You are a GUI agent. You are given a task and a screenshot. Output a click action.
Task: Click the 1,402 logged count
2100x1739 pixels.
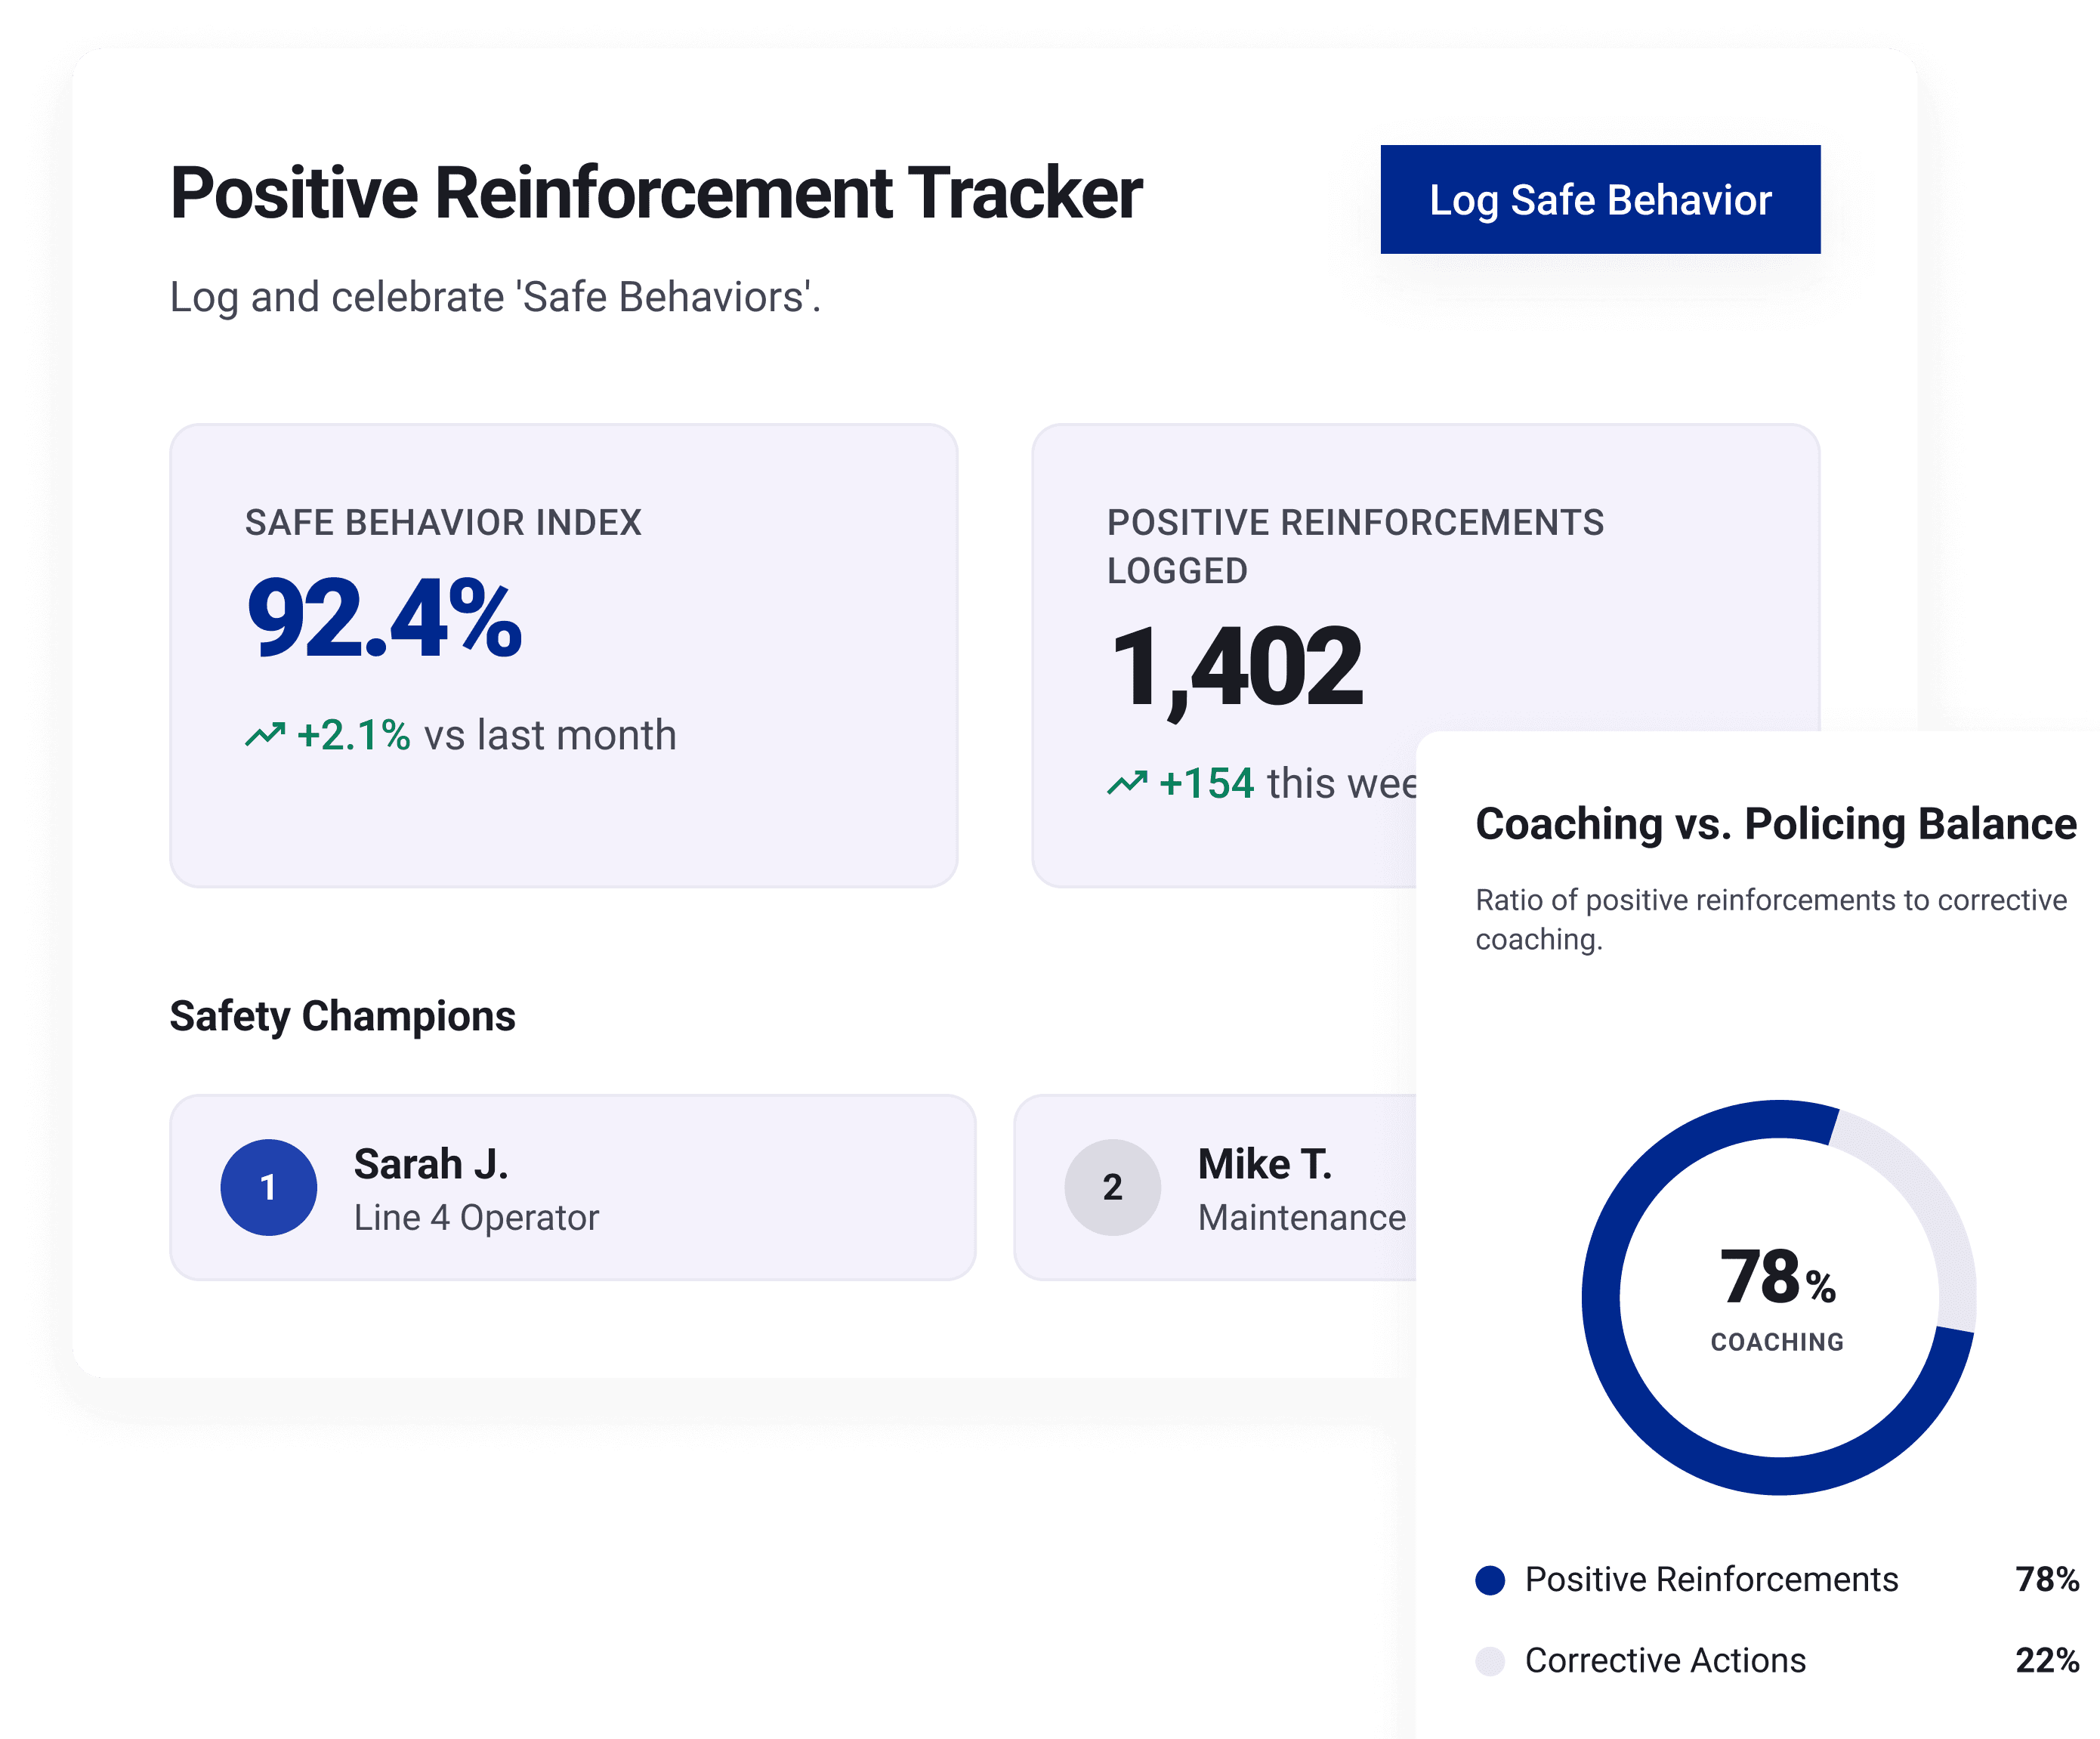pos(1236,668)
